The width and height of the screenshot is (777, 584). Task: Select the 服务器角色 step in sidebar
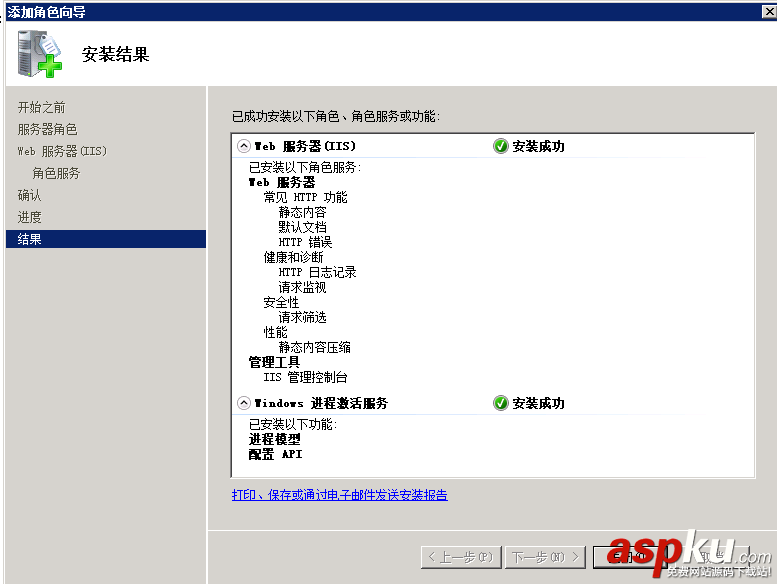(x=48, y=129)
